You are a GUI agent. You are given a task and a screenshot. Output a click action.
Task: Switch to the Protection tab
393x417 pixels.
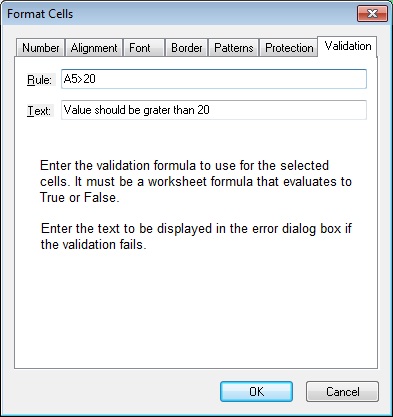[289, 48]
